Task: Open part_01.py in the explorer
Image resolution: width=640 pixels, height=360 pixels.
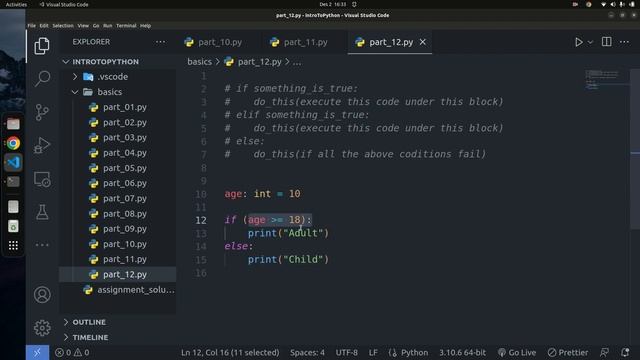Action: point(124,107)
